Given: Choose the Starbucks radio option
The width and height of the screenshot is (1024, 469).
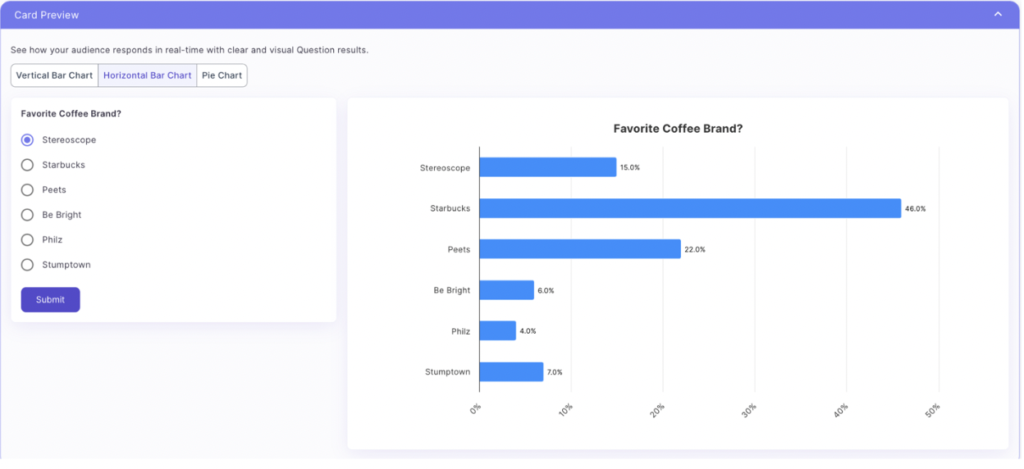Looking at the screenshot, I should click(28, 165).
